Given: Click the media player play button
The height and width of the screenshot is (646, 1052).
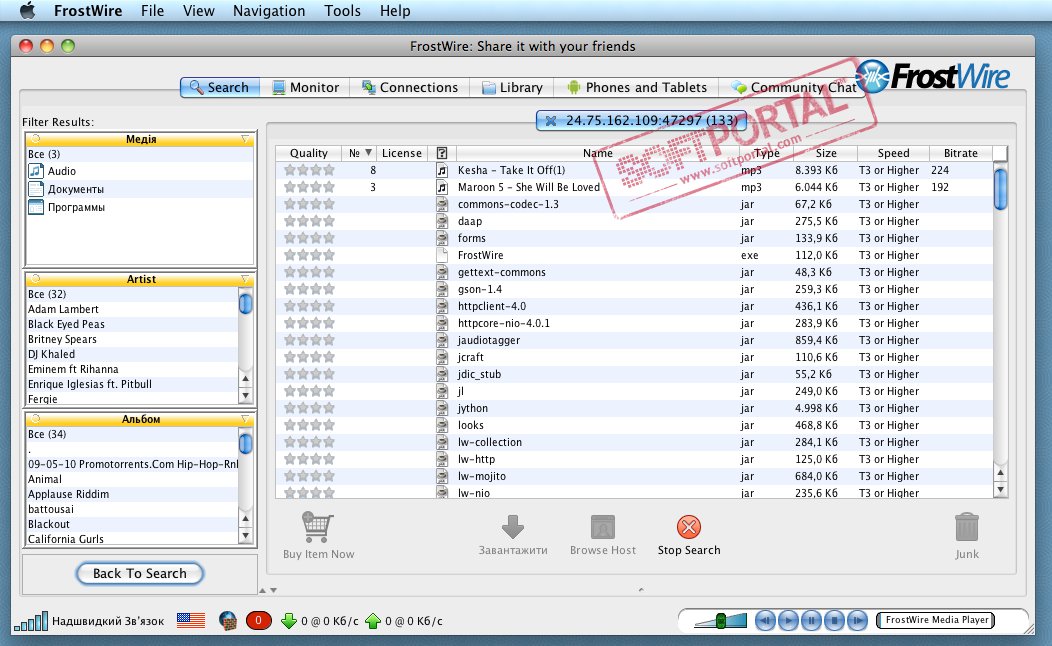Looking at the screenshot, I should (788, 621).
